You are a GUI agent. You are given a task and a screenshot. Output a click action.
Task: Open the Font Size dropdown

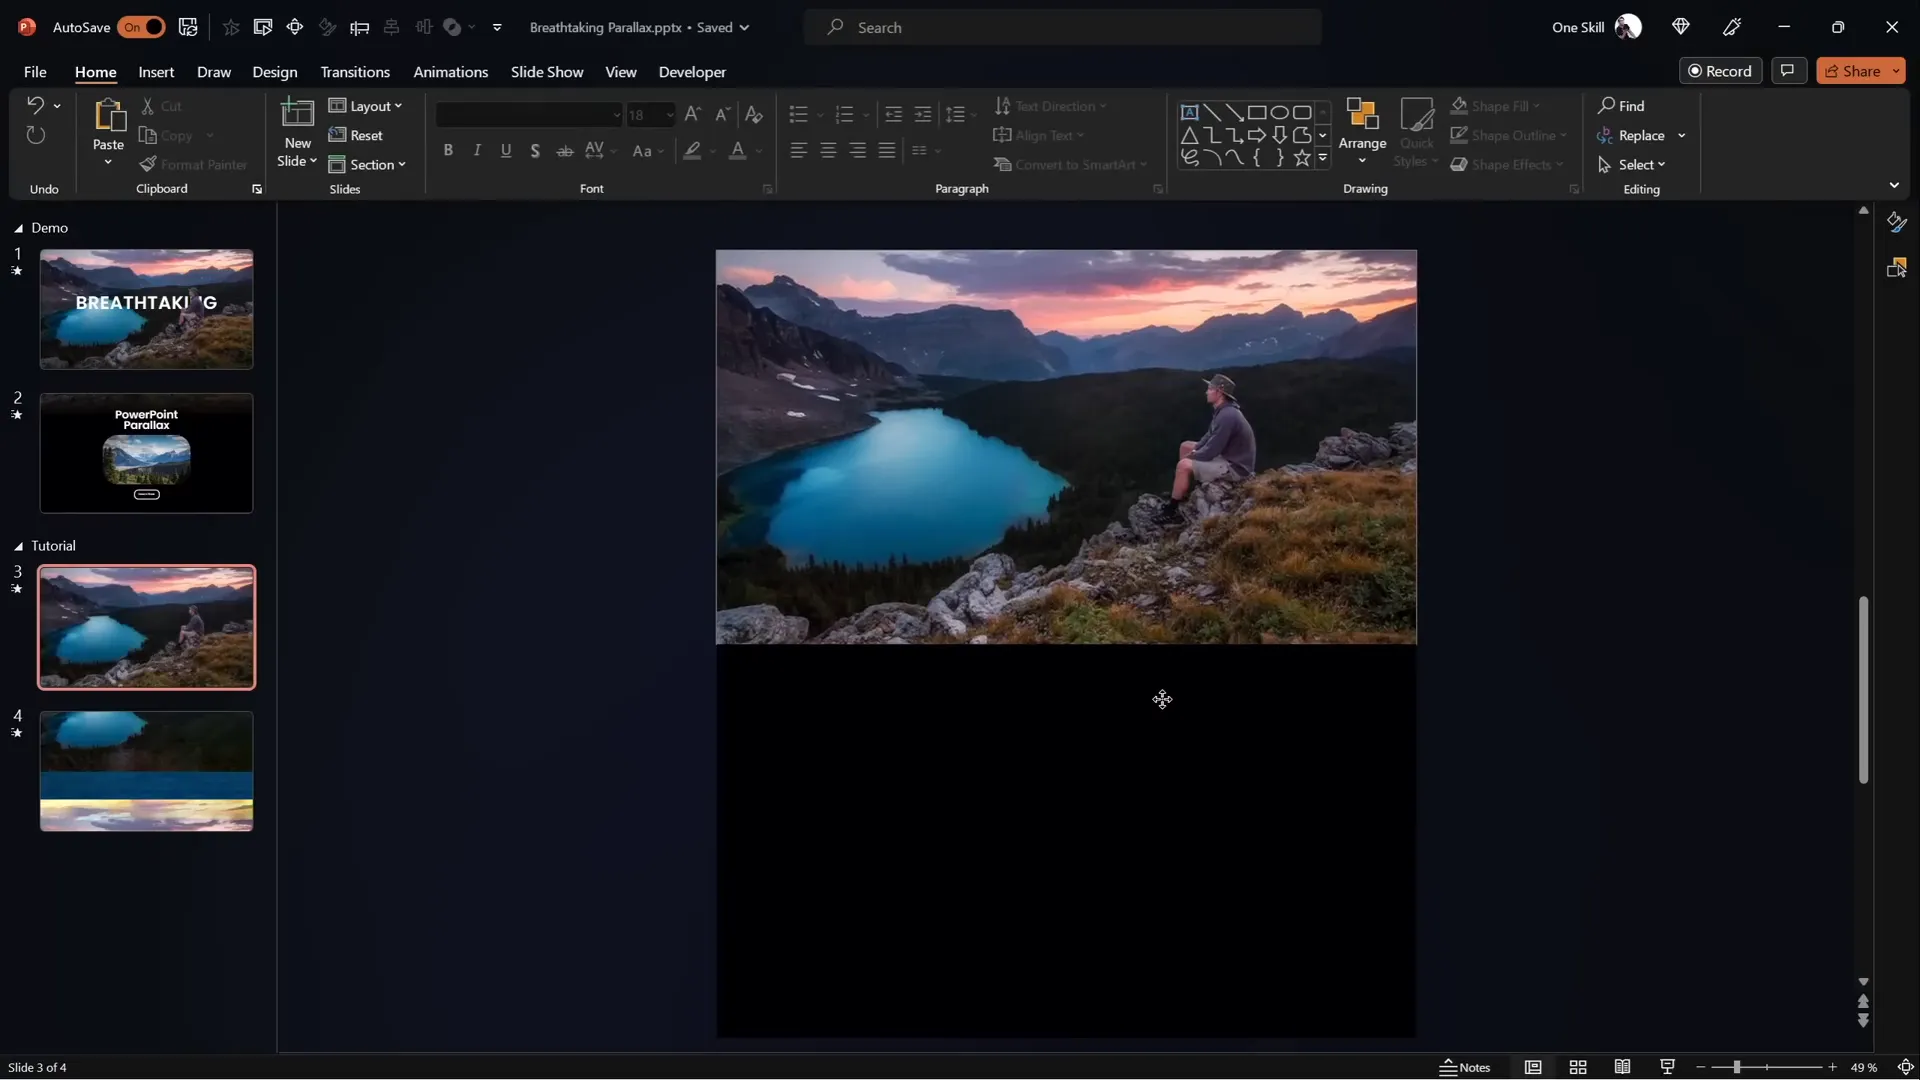point(668,114)
